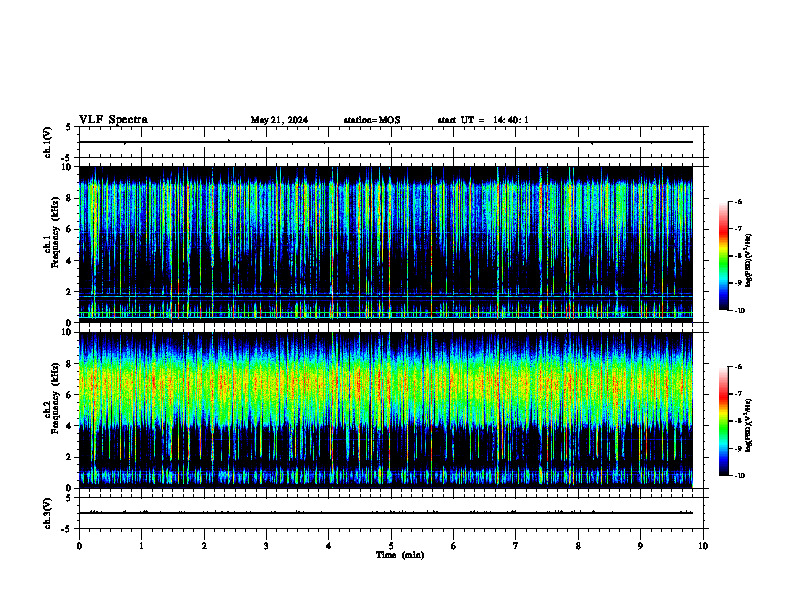Click the "10" minute tick on the time axis
This screenshot has width=792, height=612.
(703, 546)
